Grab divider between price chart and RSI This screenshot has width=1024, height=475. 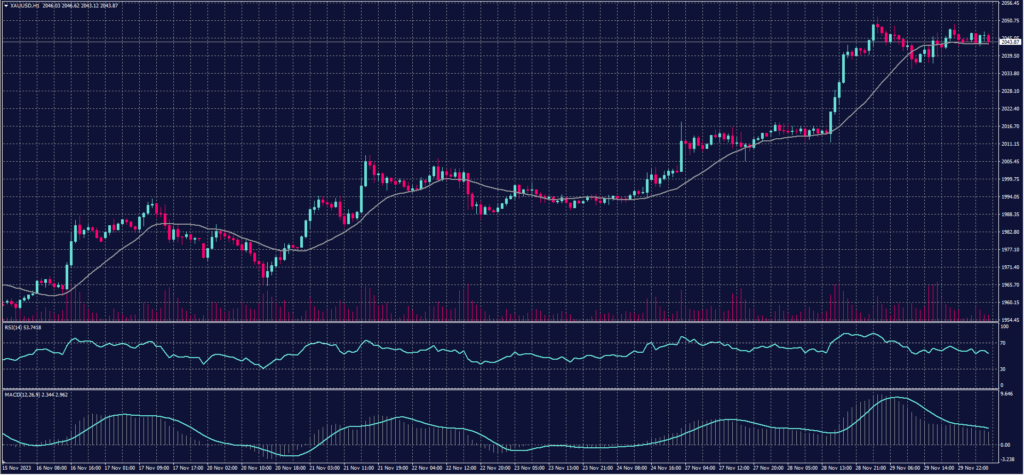point(500,322)
